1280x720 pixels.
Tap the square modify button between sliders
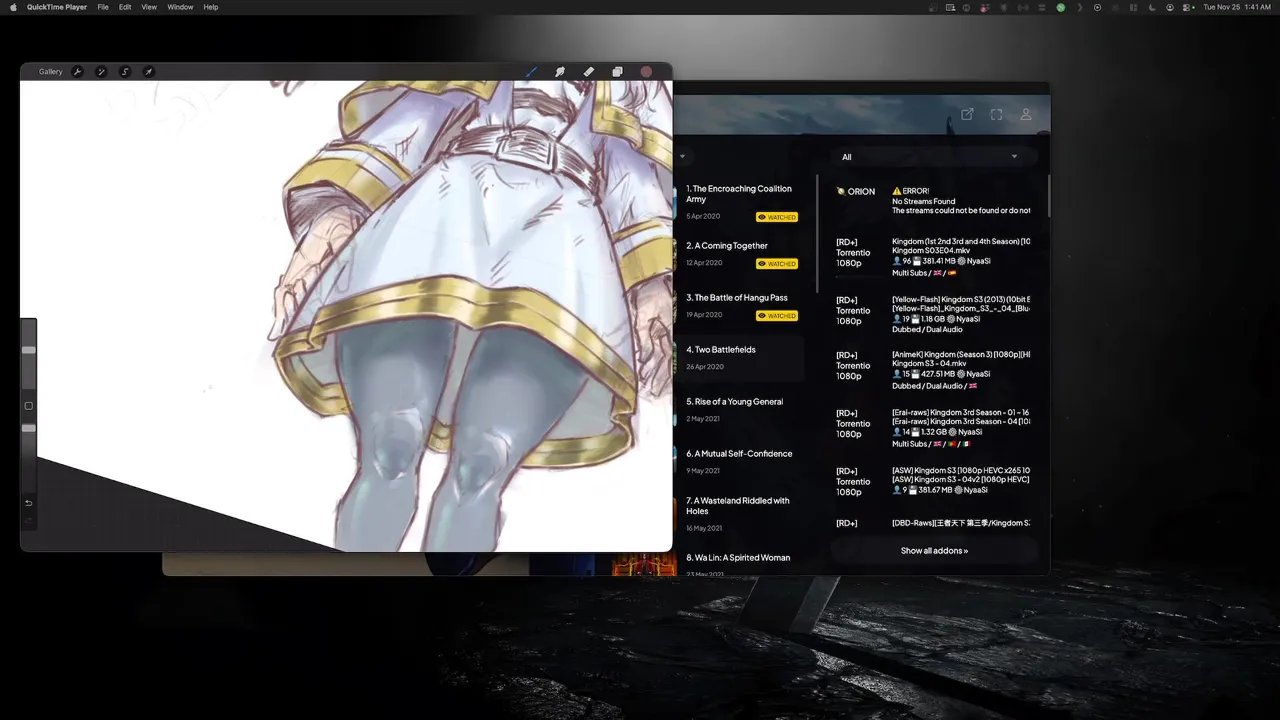[29, 406]
